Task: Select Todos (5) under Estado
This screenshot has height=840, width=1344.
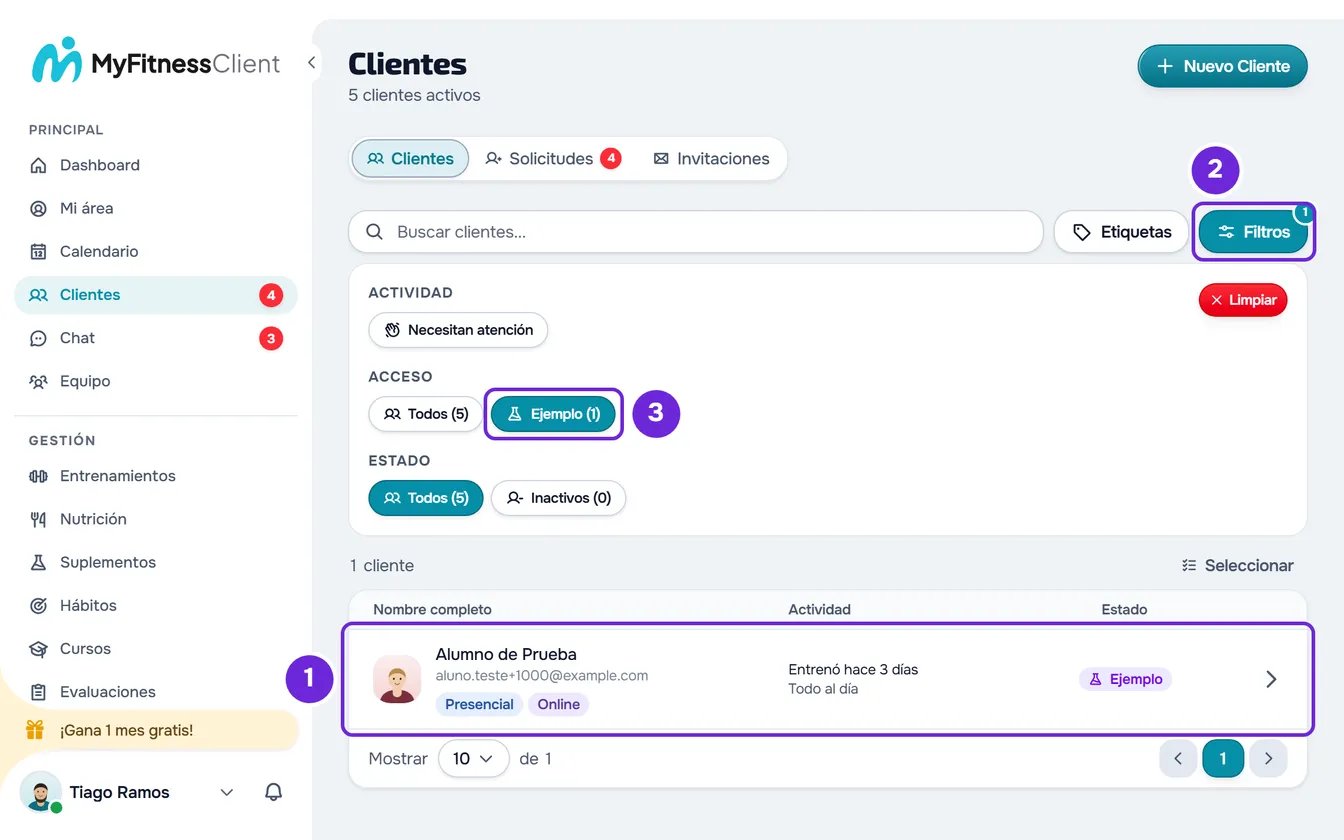Action: (426, 498)
